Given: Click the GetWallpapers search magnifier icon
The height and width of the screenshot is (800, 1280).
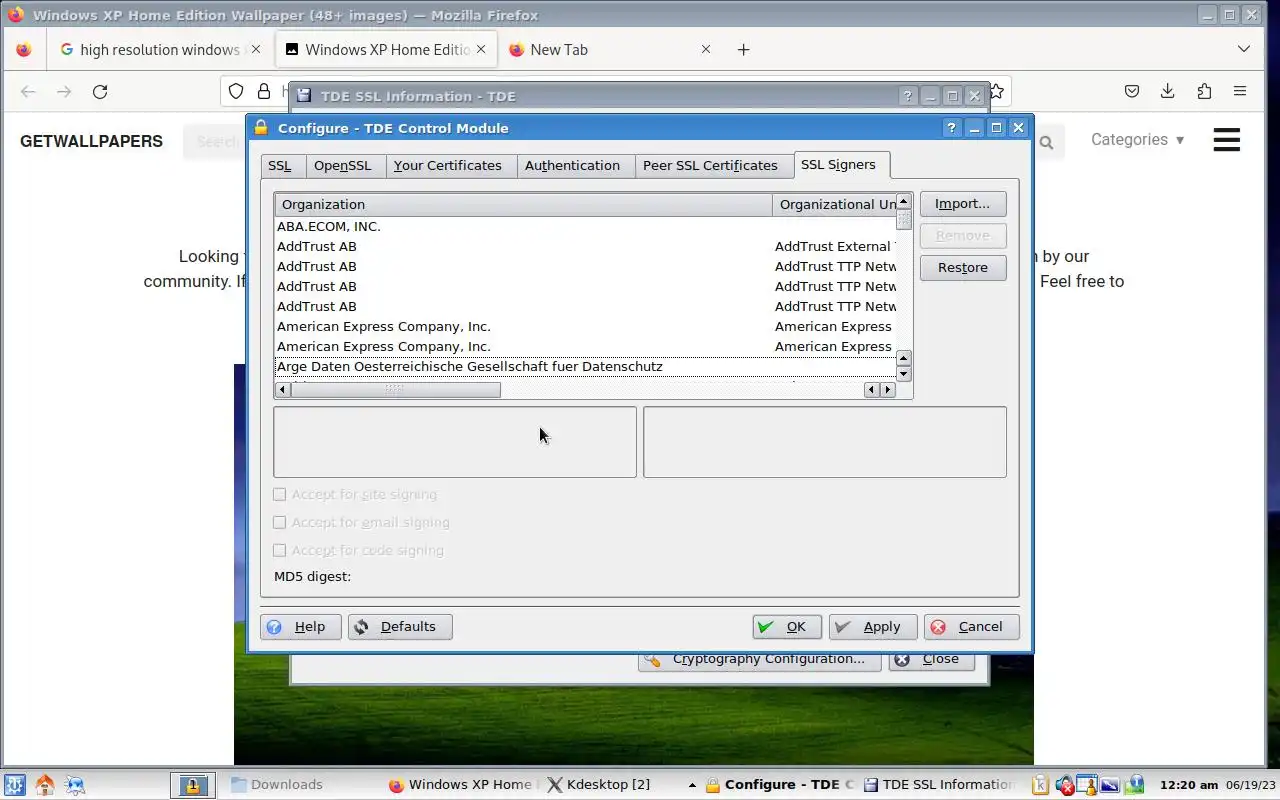Looking at the screenshot, I should [x=1046, y=143].
